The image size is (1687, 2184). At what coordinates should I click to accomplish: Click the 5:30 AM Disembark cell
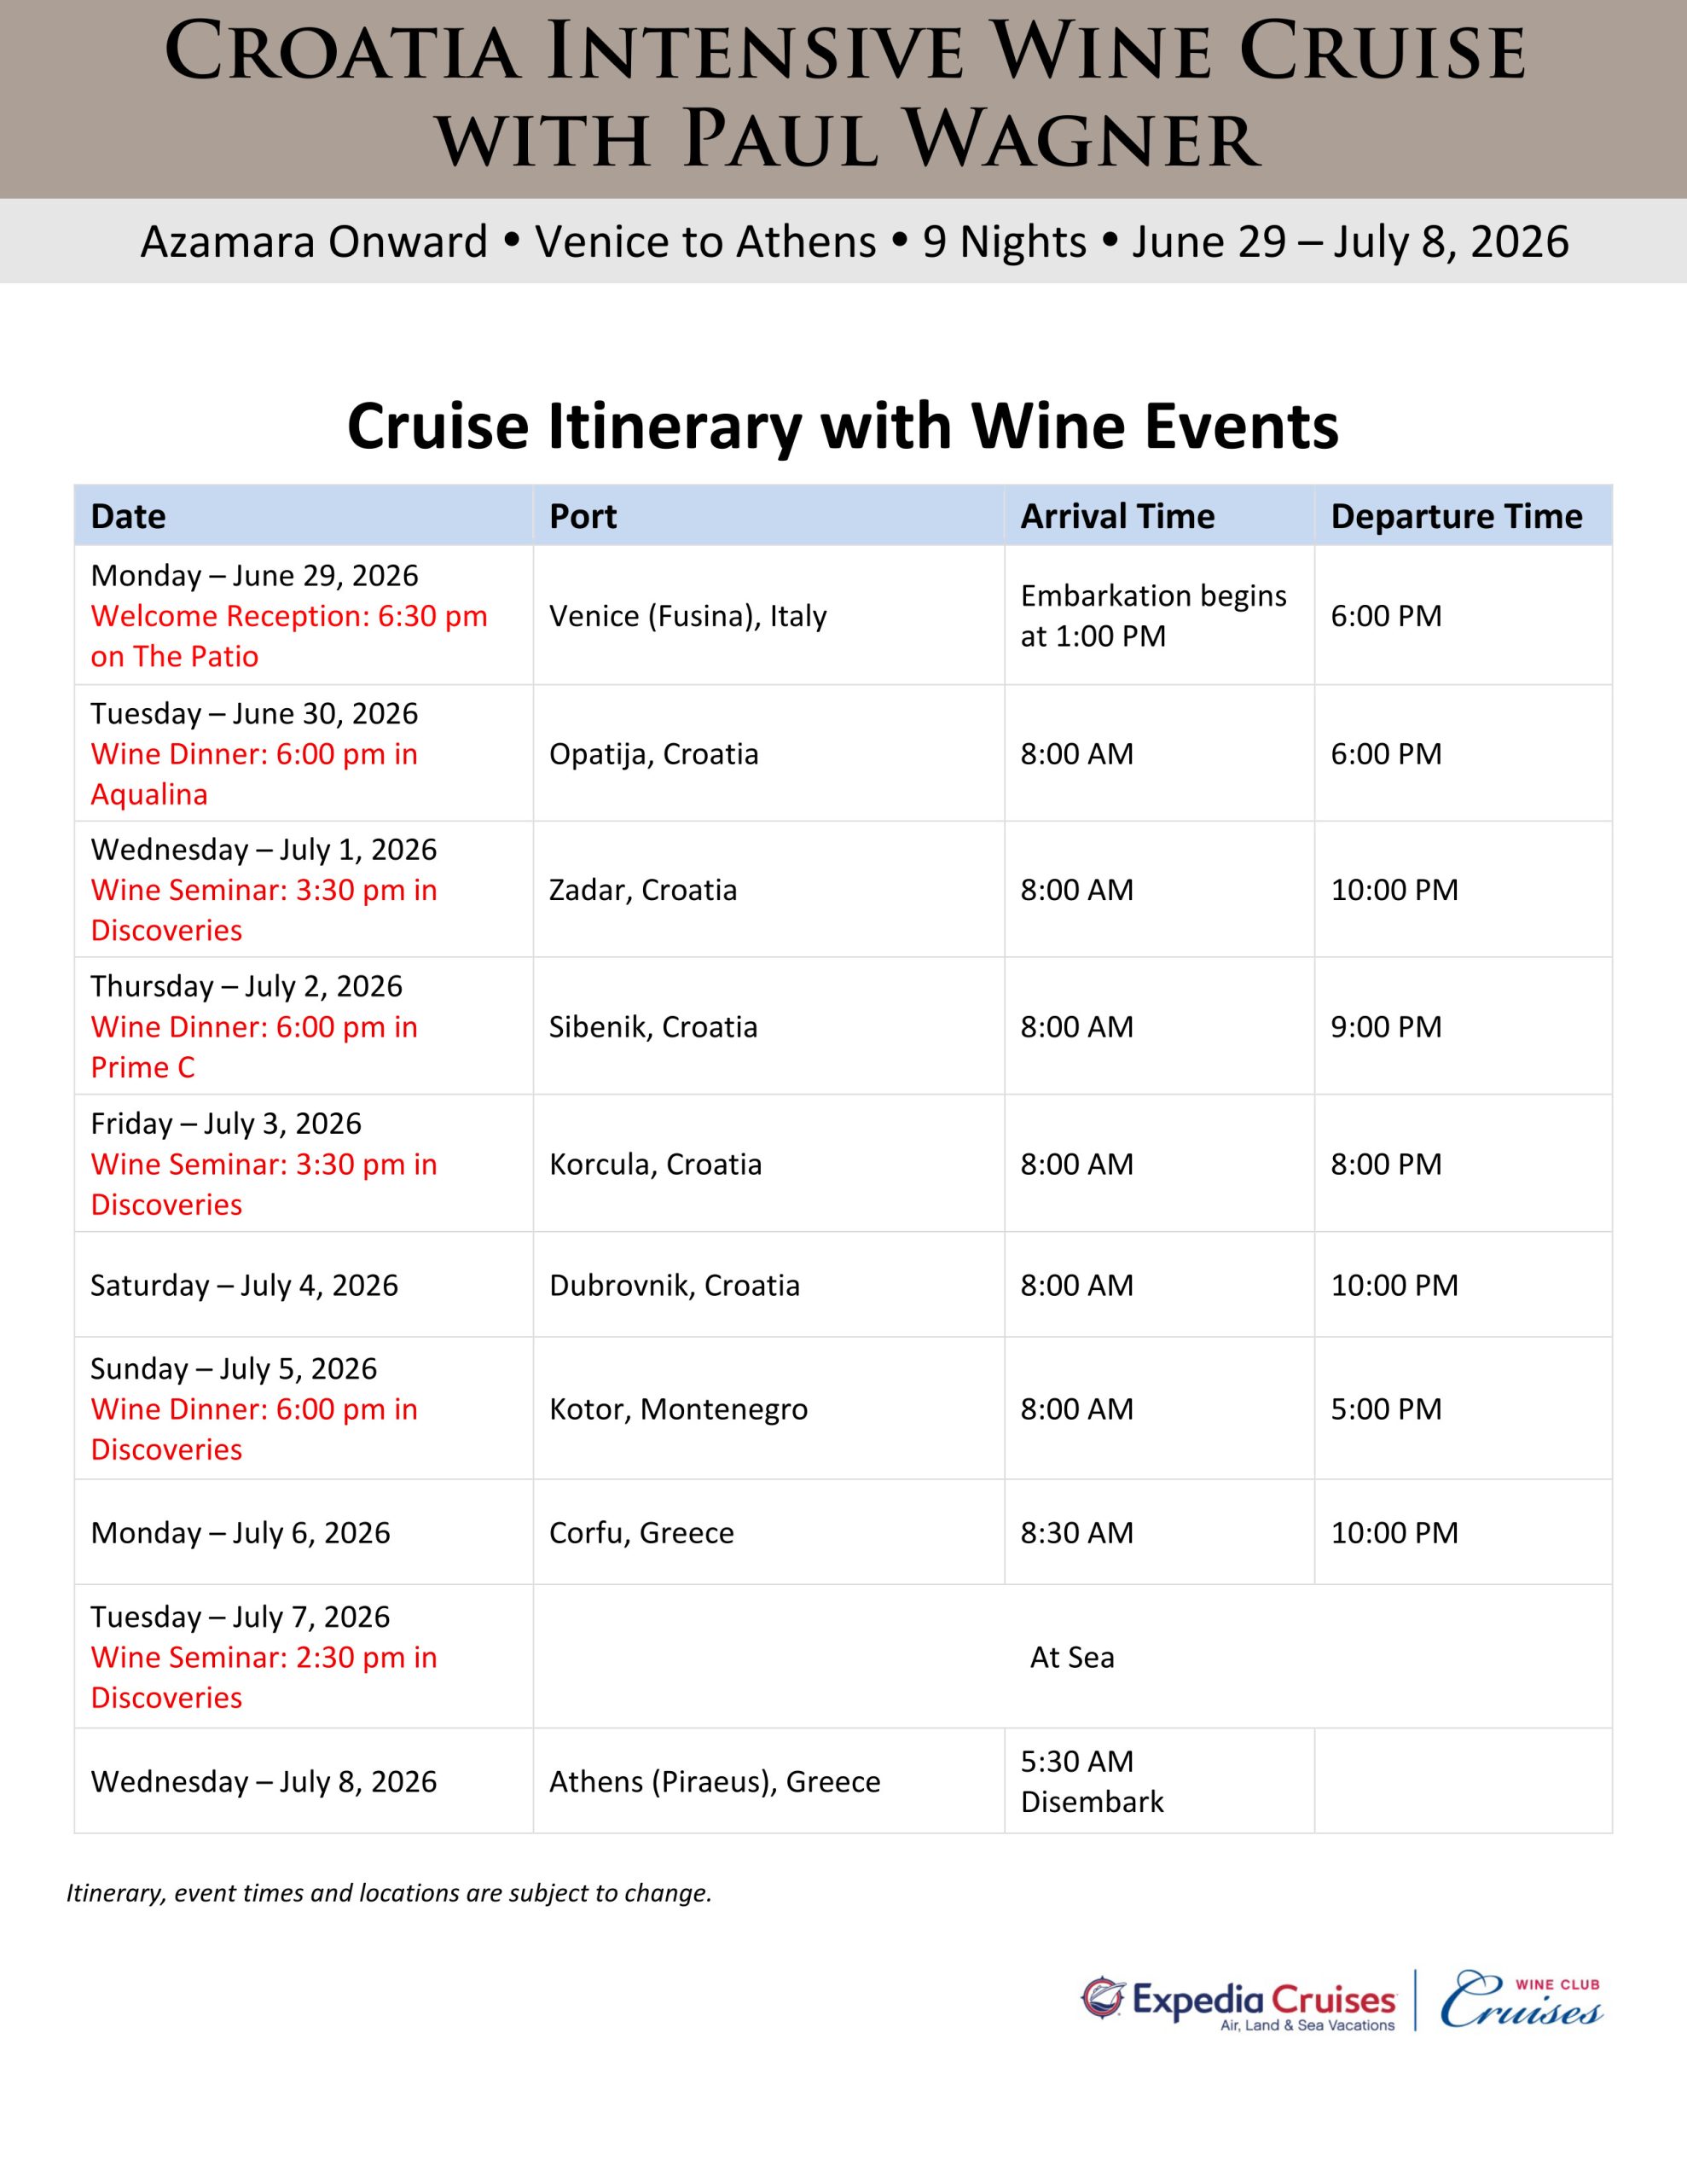point(1092,1781)
